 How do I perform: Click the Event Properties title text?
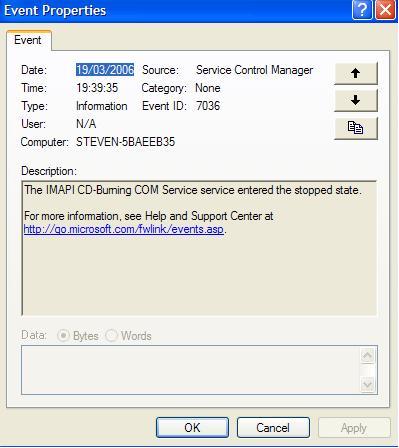55,11
